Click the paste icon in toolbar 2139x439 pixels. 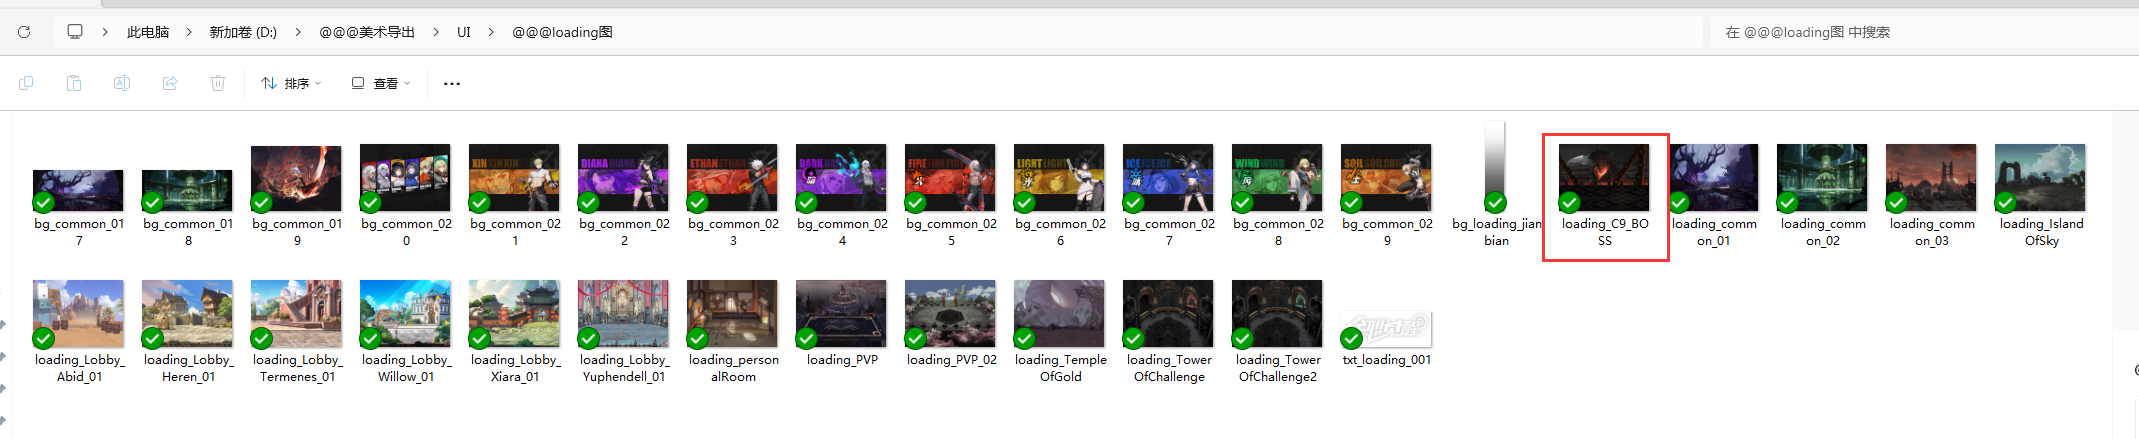[74, 83]
